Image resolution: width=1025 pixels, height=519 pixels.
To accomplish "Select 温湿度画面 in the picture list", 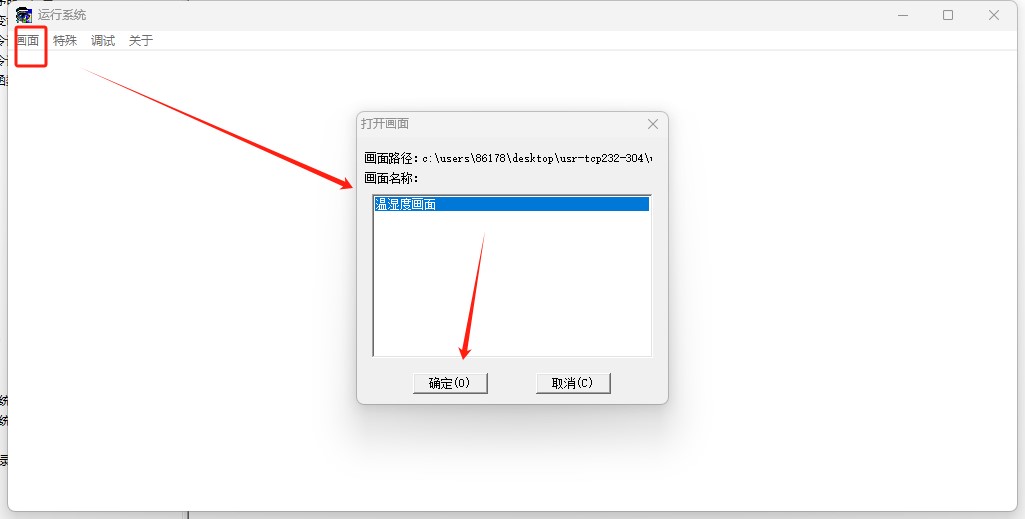I will point(511,205).
